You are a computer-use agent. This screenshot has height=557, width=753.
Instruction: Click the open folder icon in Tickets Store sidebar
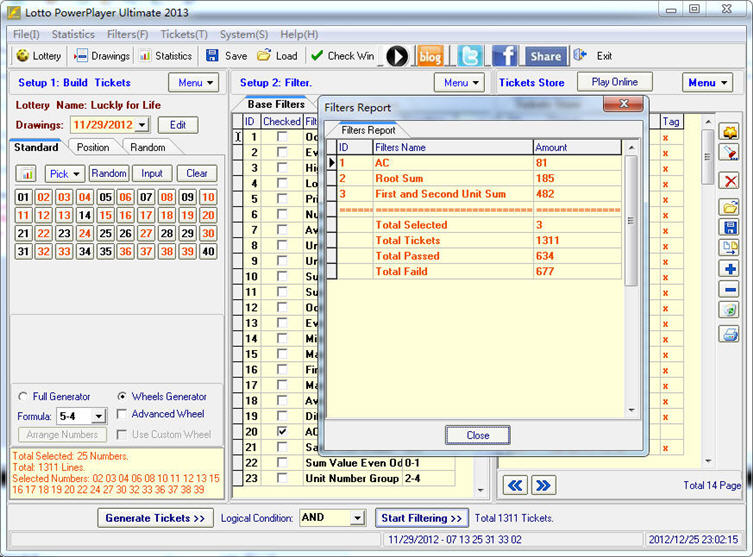click(730, 208)
